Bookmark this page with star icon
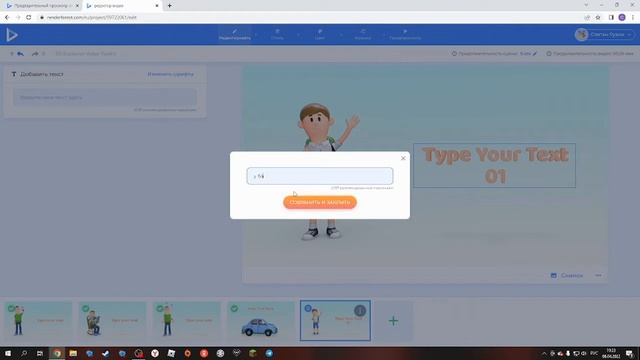 tap(598, 18)
